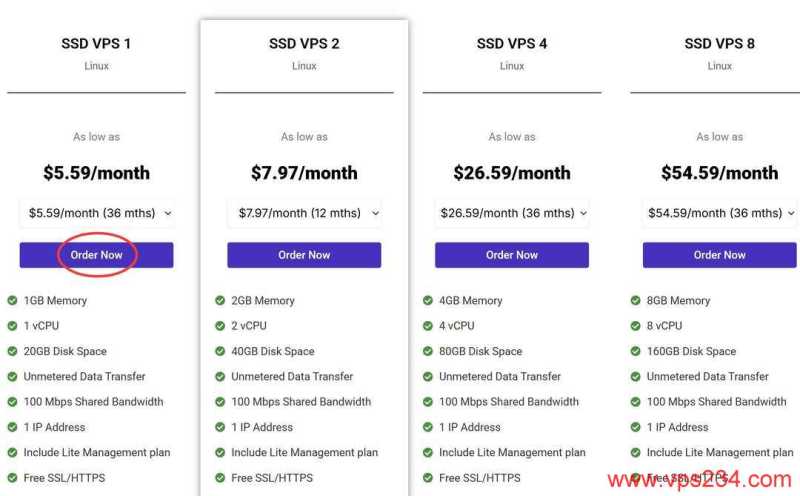Click the $26.59/month price text
Screen dimensions: 800x496
[x=512, y=173]
